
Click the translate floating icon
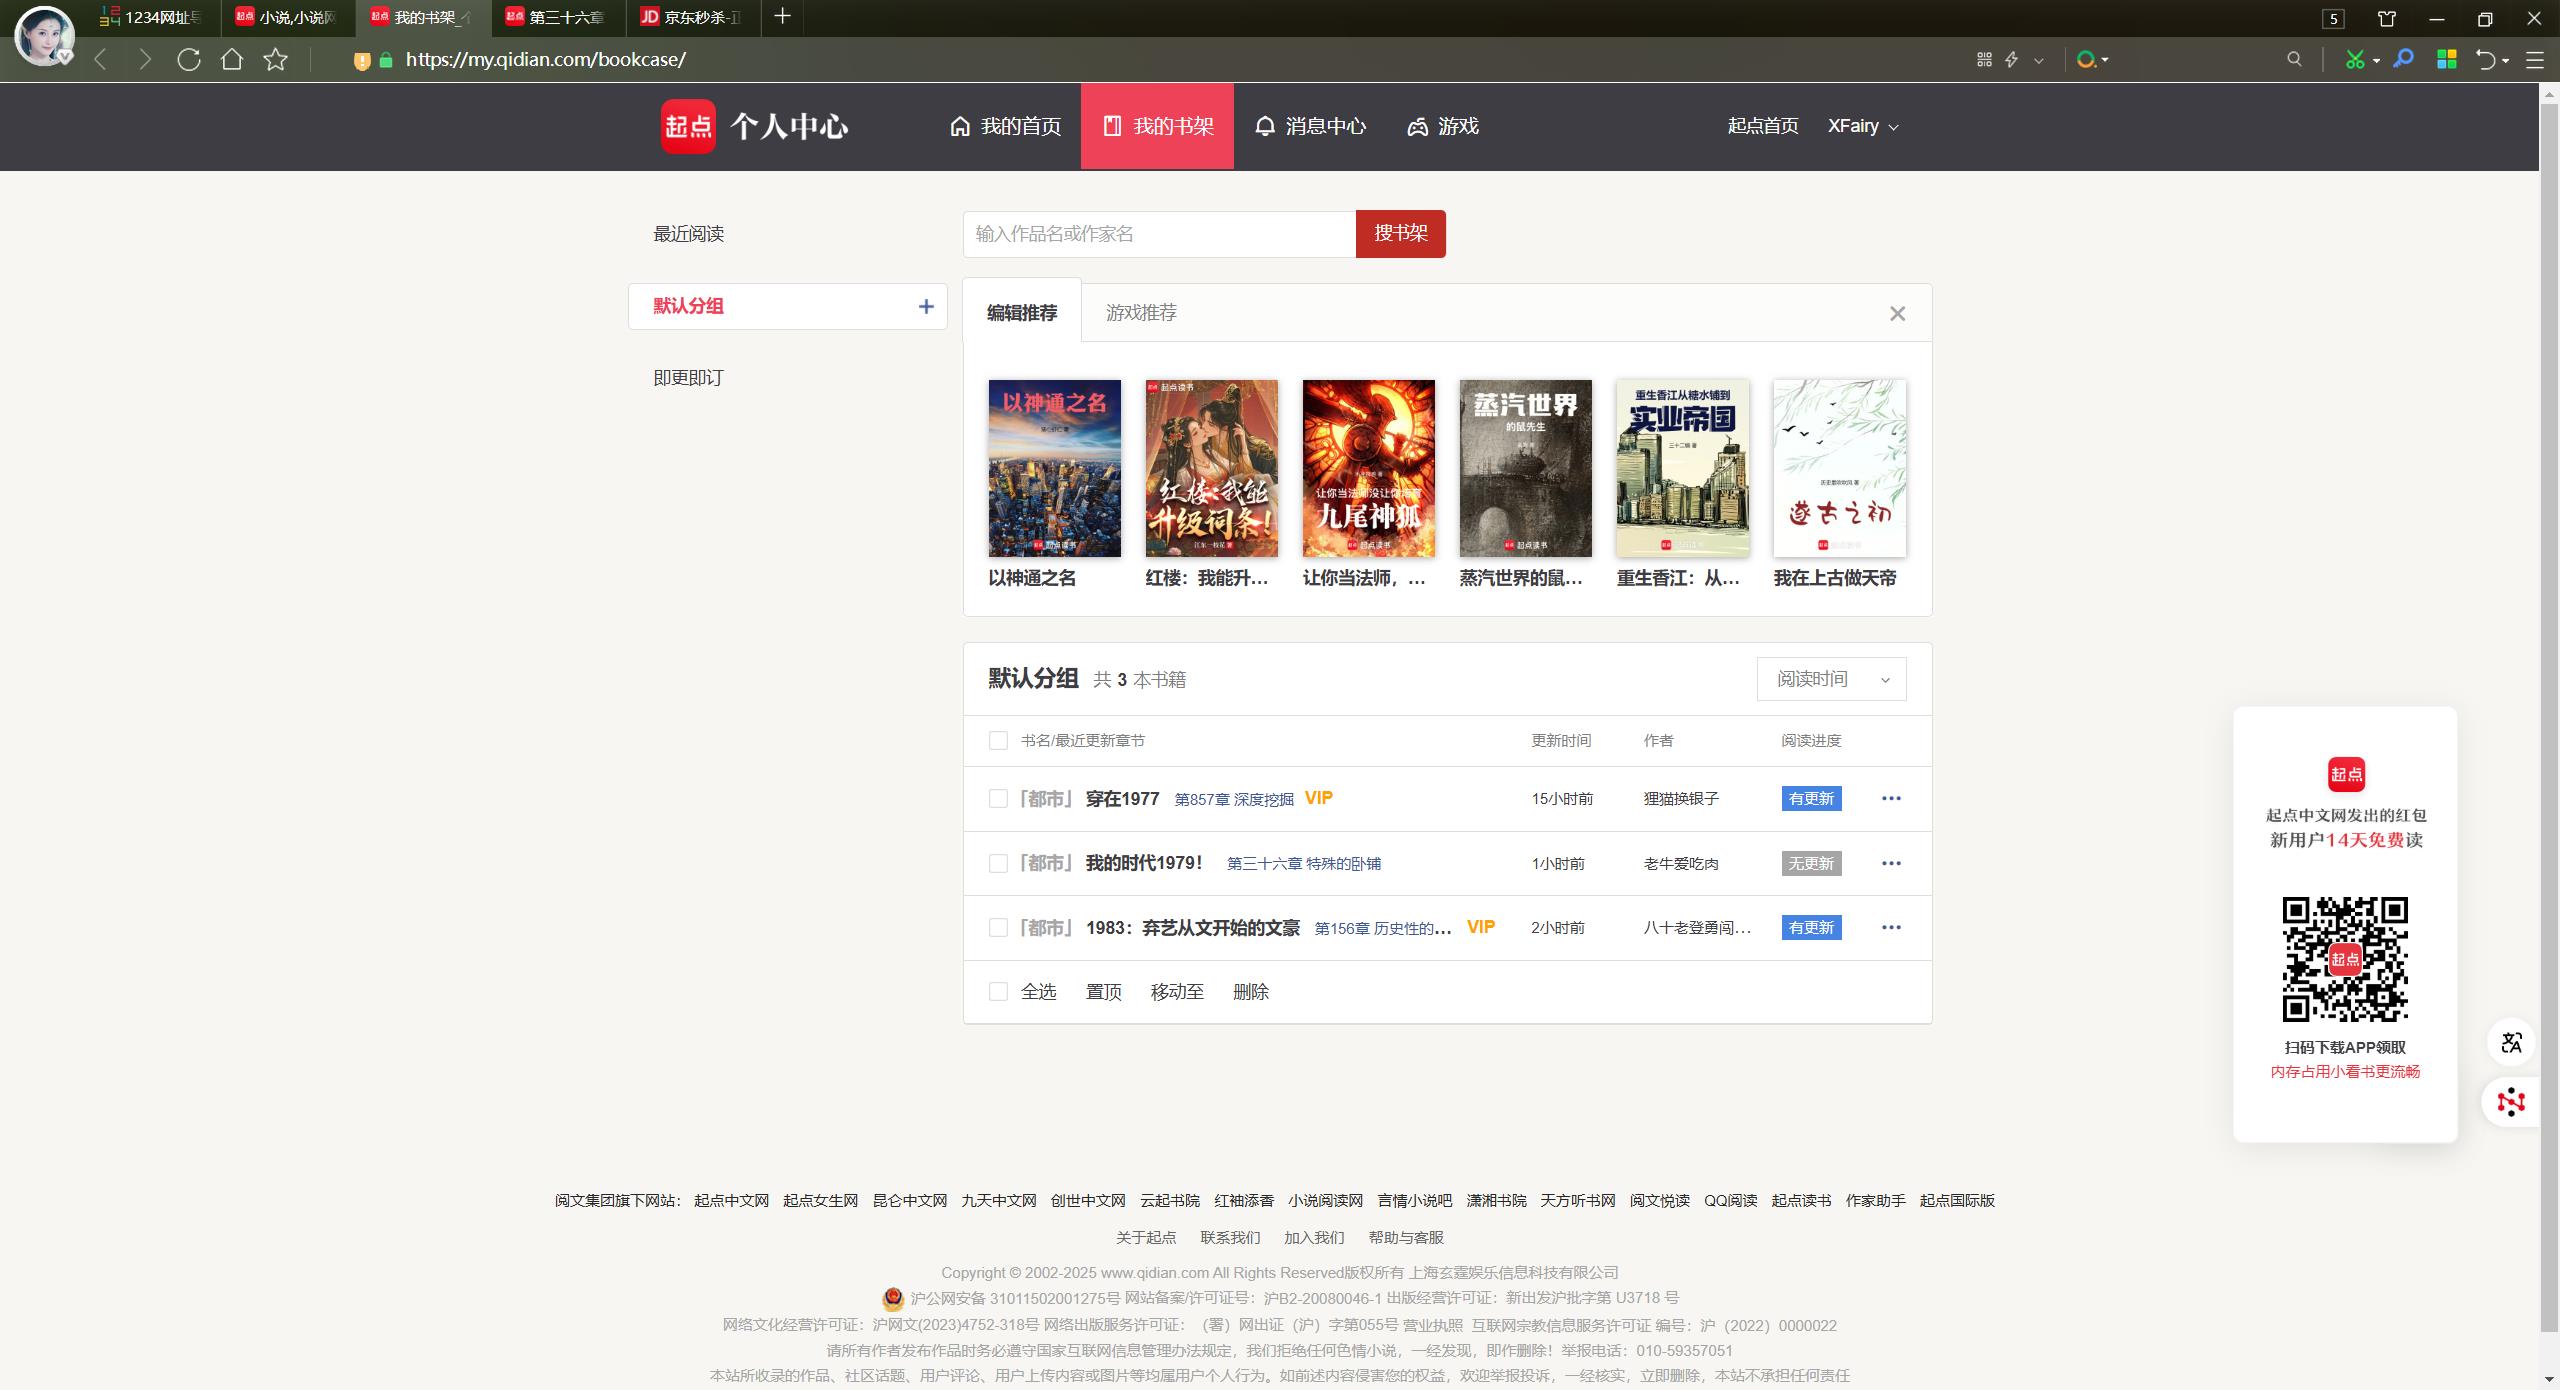[x=2511, y=1043]
